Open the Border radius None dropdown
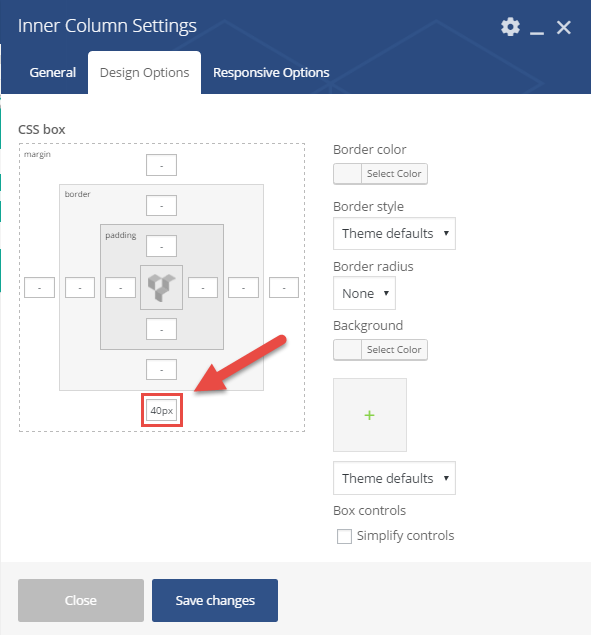This screenshot has height=635, width=591. (364, 293)
